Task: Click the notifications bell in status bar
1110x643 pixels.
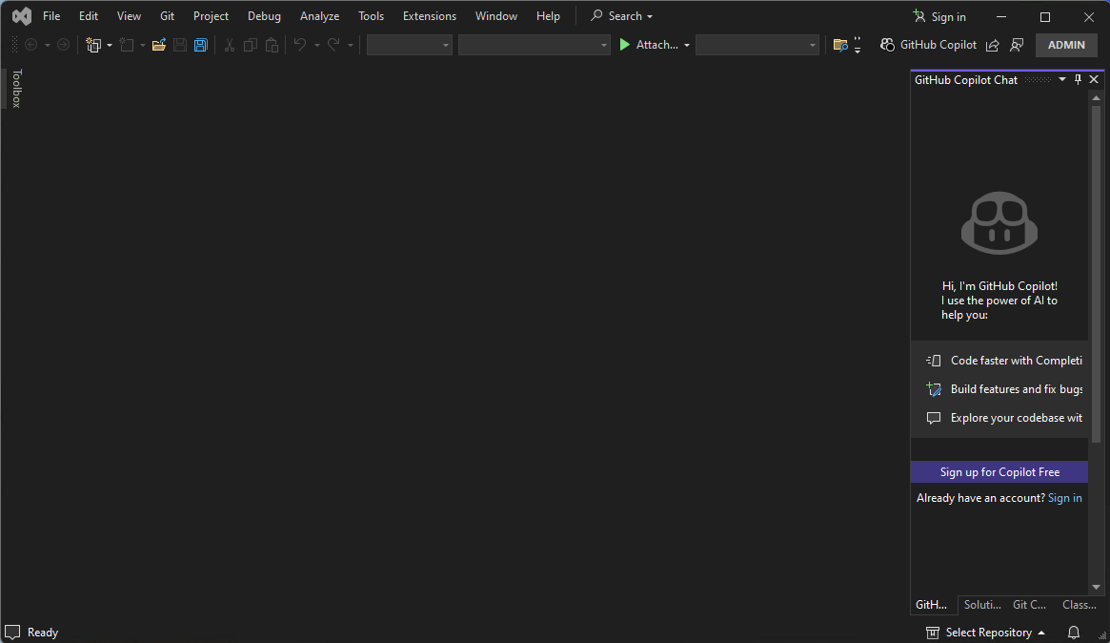Action: (1074, 632)
